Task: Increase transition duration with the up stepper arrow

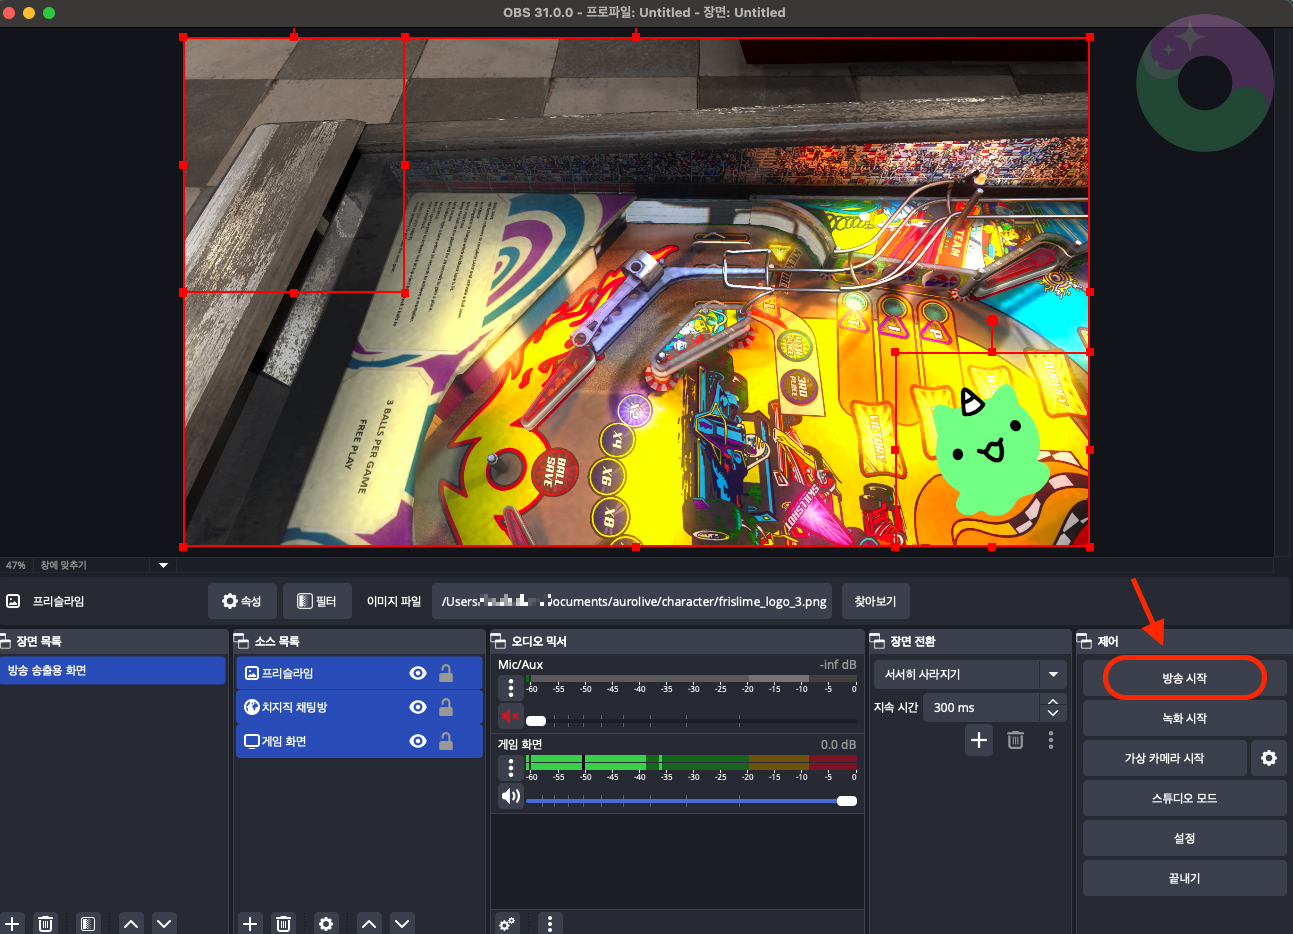Action: [1053, 702]
